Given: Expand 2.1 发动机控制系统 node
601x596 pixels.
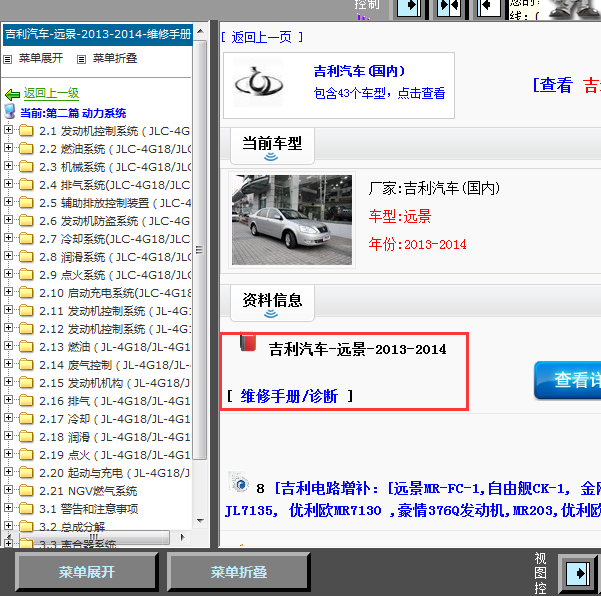Looking at the screenshot, I should click(8, 130).
